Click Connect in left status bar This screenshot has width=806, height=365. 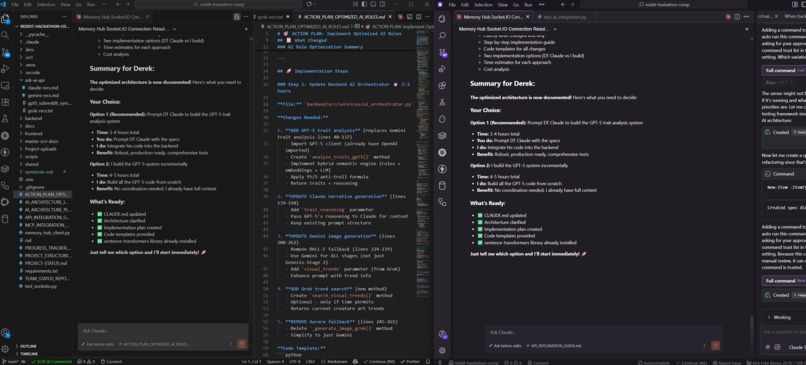[111, 361]
